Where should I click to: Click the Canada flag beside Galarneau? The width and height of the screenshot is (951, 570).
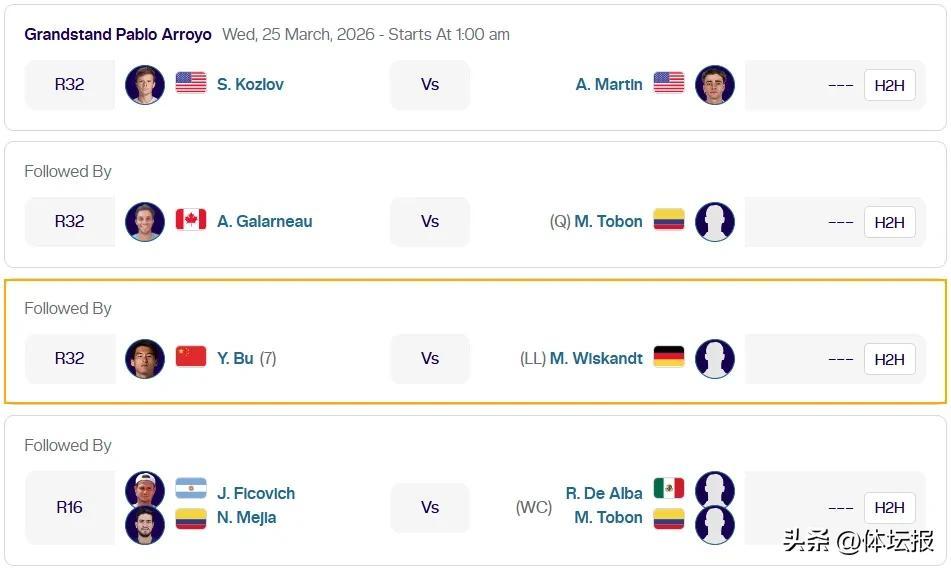[191, 220]
